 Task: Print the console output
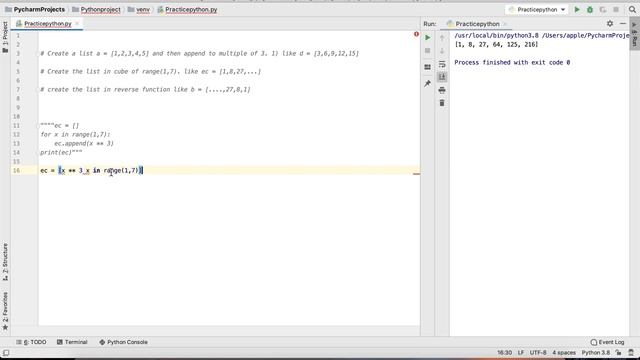[x=442, y=90]
